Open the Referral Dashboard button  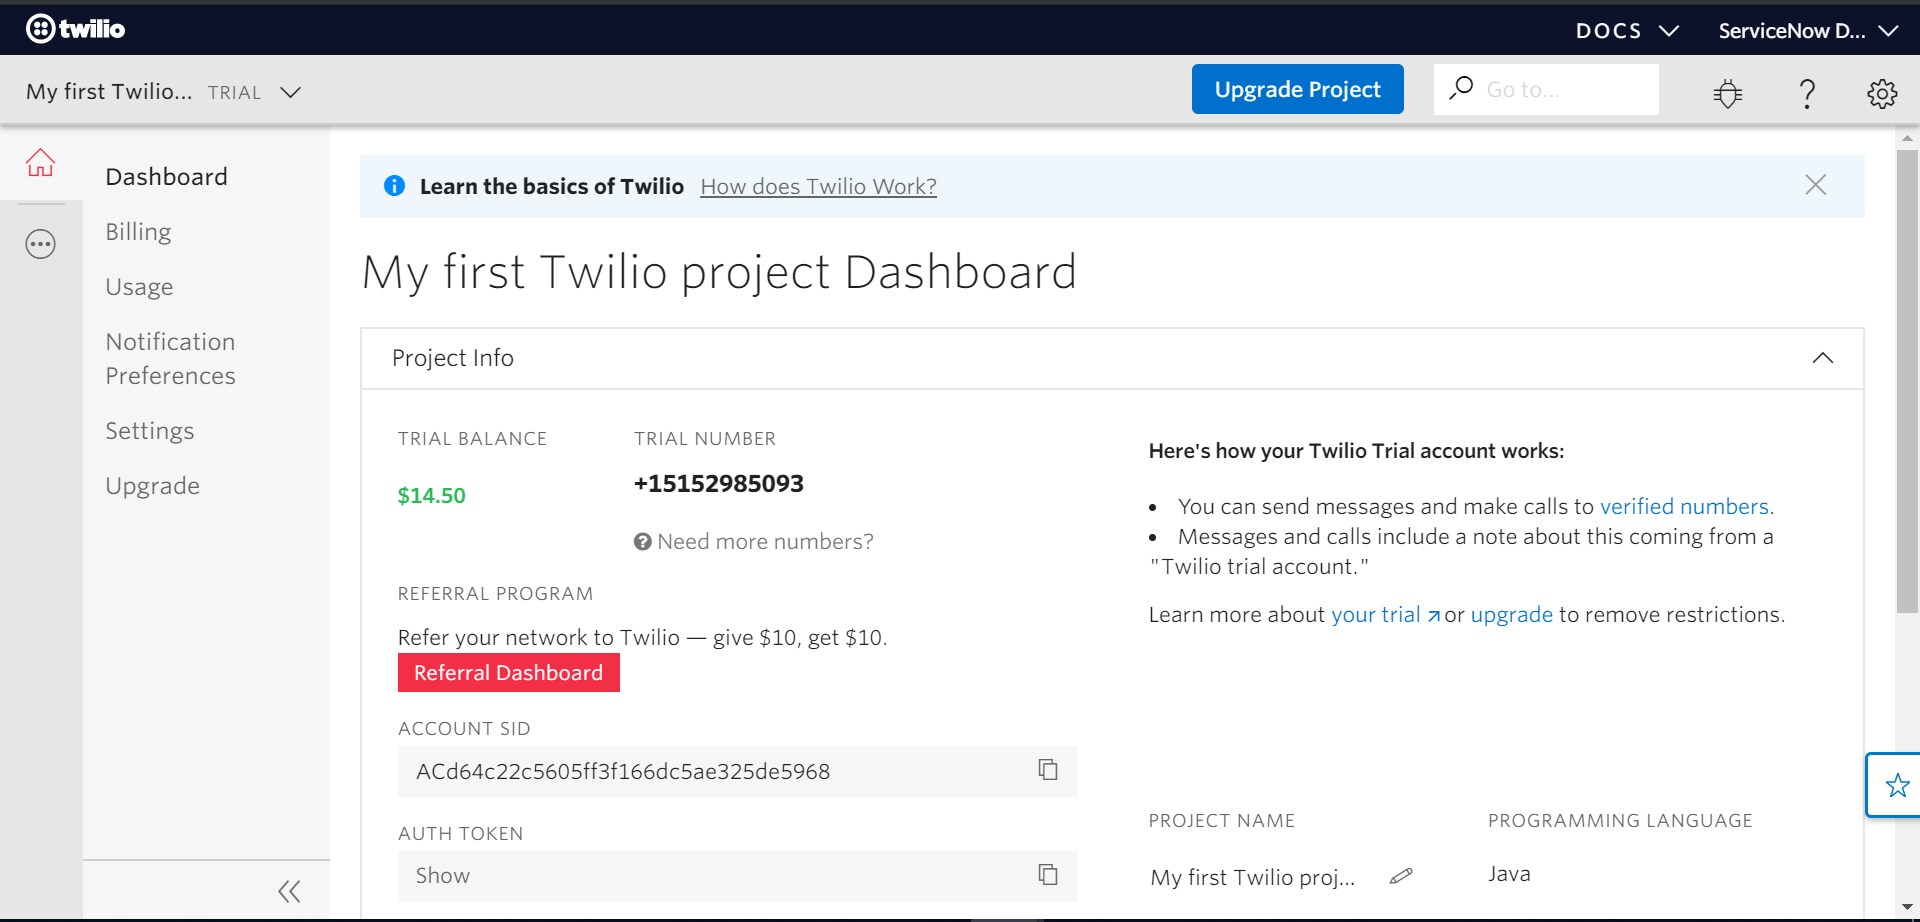[x=508, y=673]
